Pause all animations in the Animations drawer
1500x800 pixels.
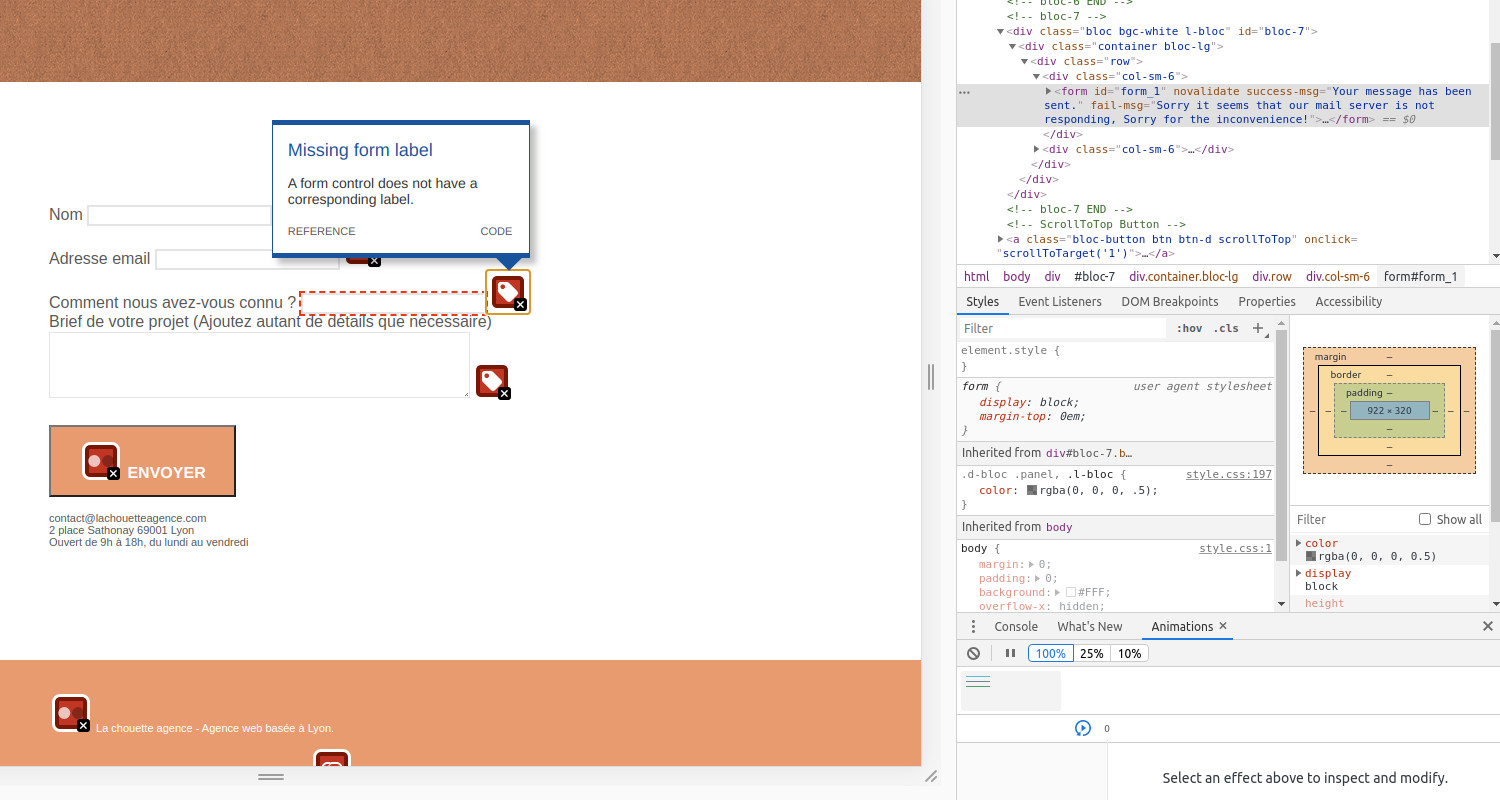click(1010, 653)
